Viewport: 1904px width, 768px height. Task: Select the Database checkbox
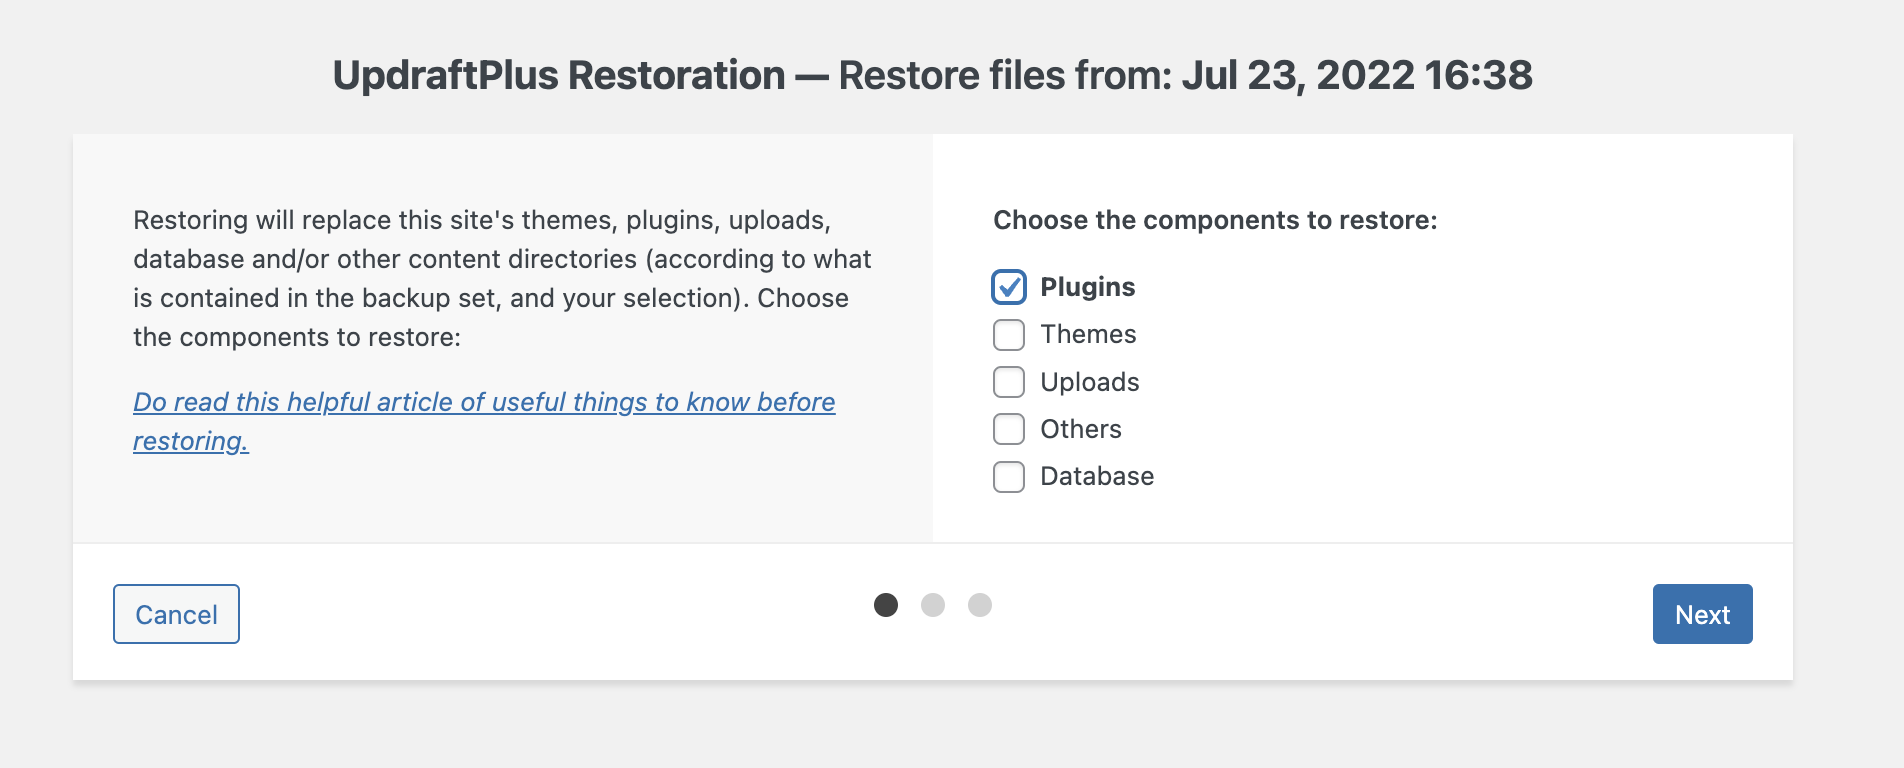click(1009, 477)
